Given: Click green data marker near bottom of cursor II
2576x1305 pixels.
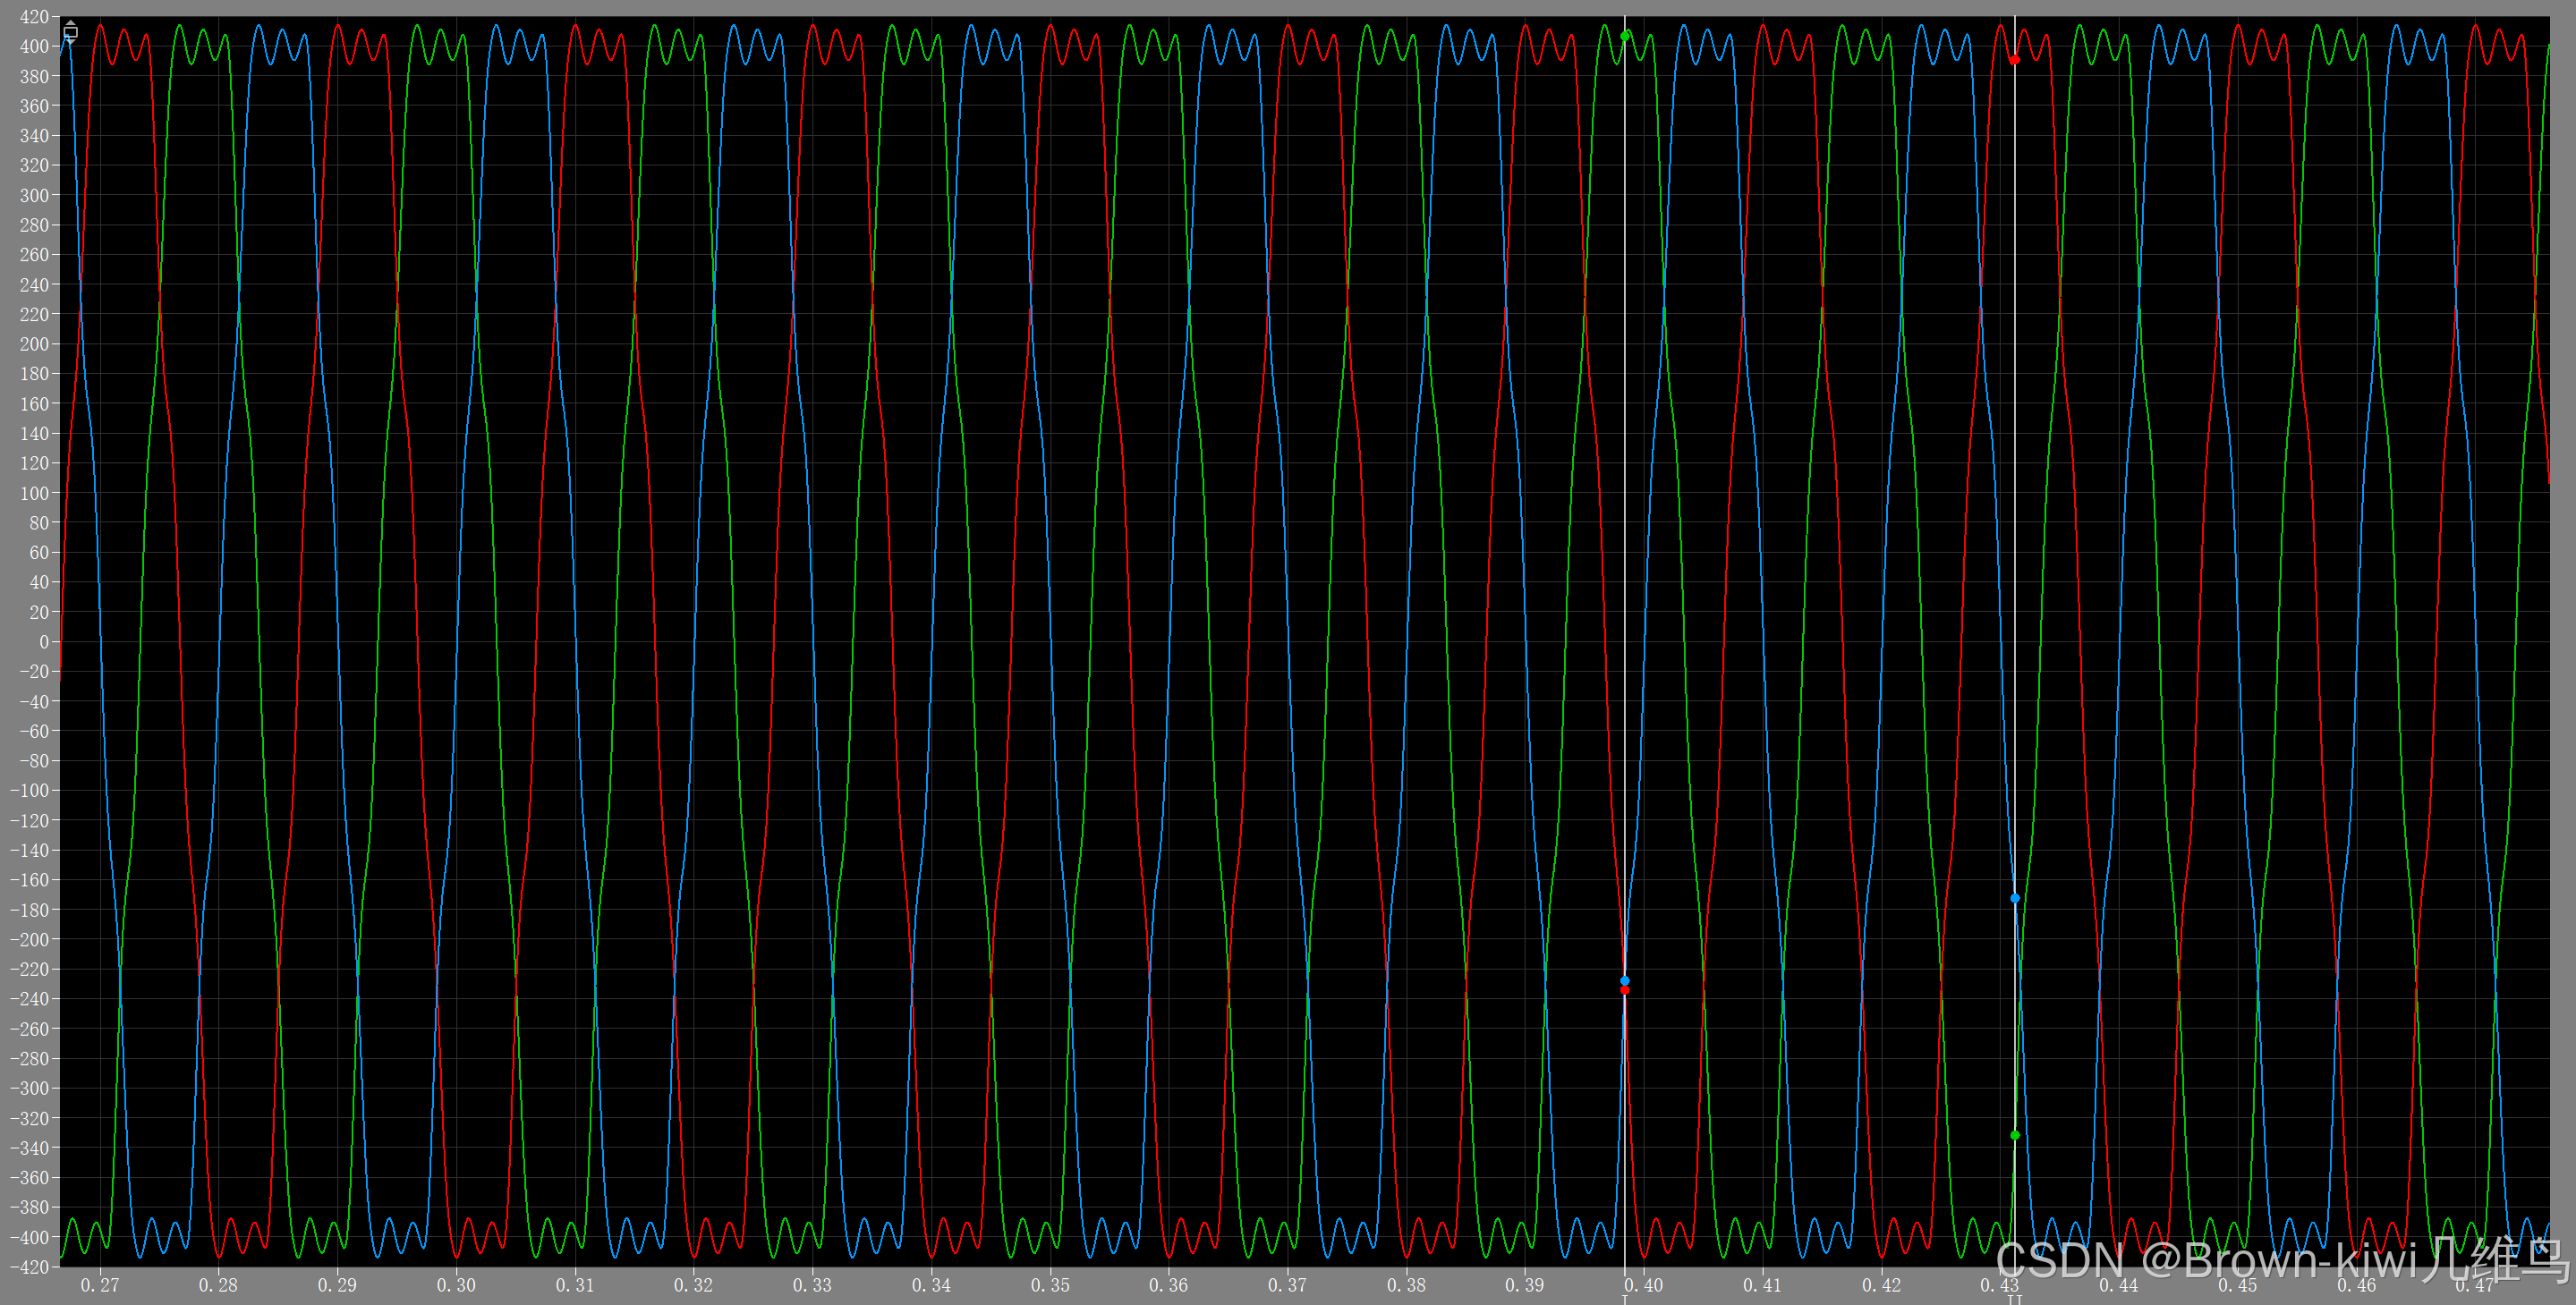Looking at the screenshot, I should 2014,1135.
